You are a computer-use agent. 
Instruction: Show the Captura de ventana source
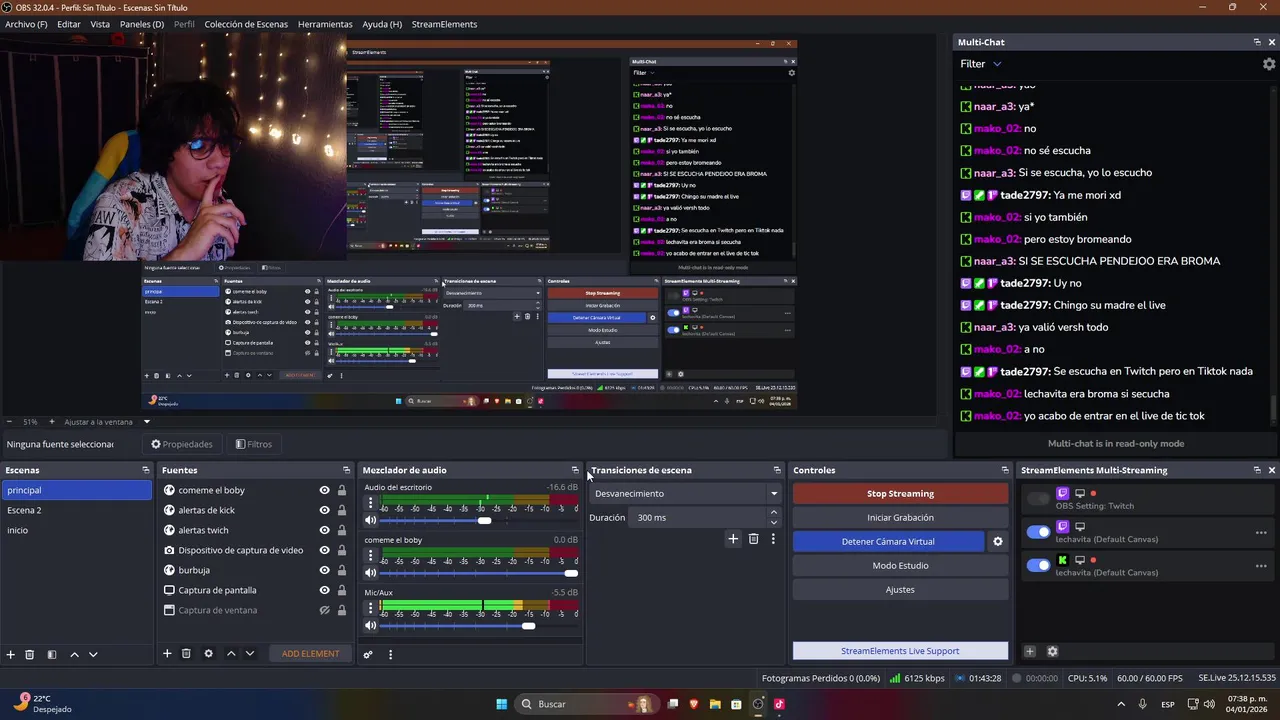click(324, 611)
